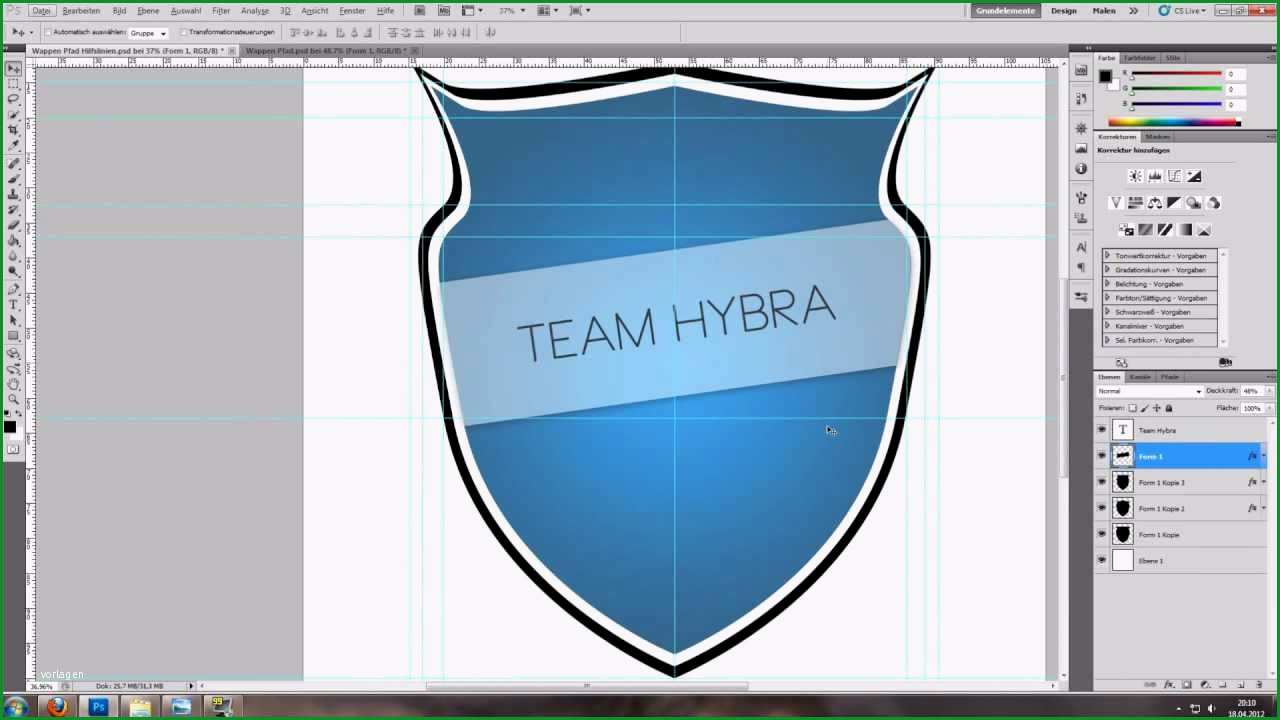Select the Brush tool
The image size is (1280, 720).
point(14,179)
